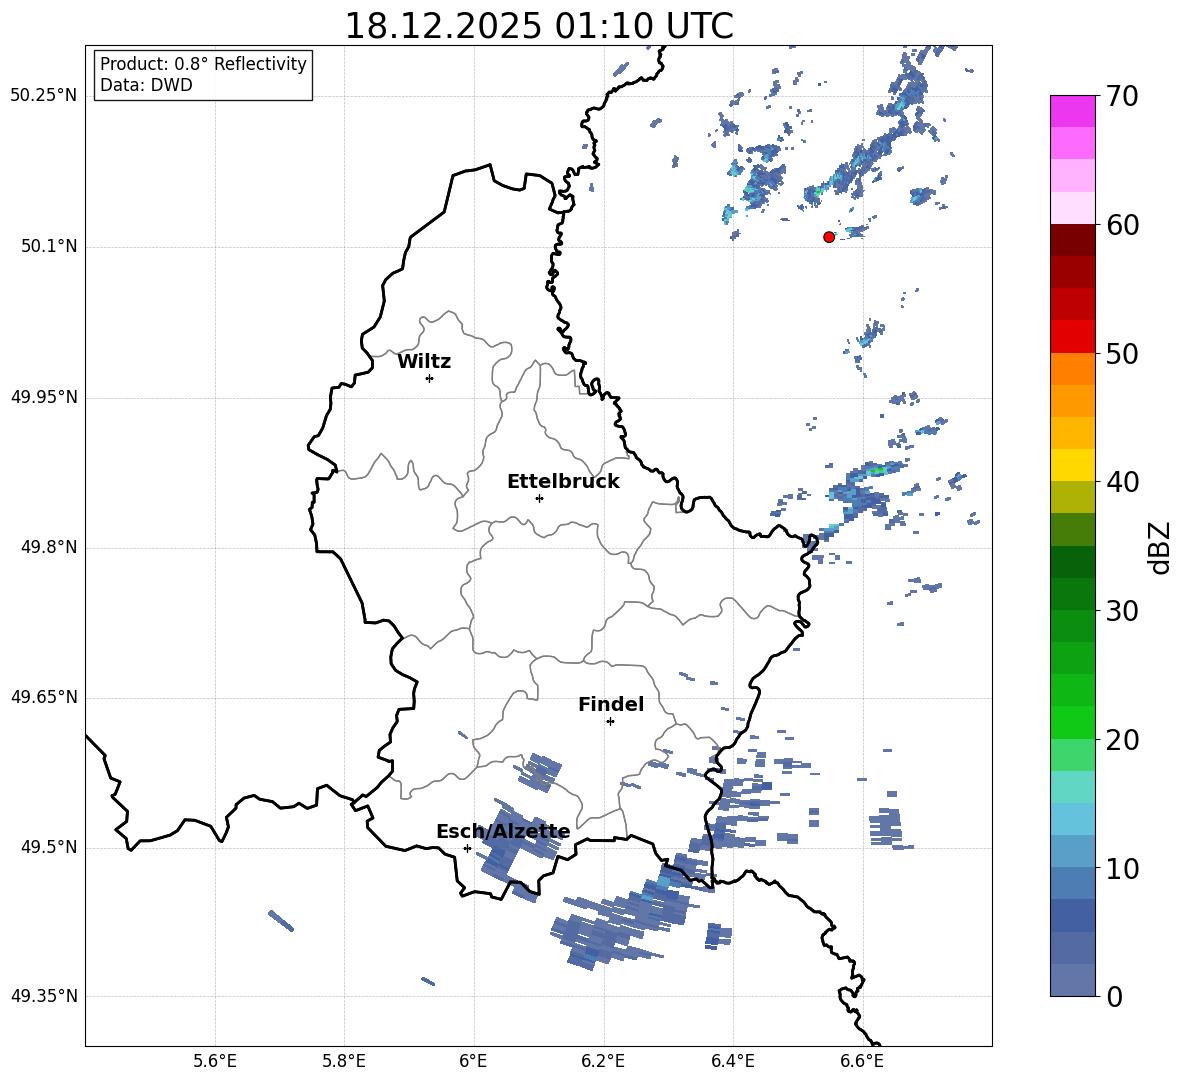
Task: Click the magenta swatch atop the colorbar
Action: (1073, 111)
